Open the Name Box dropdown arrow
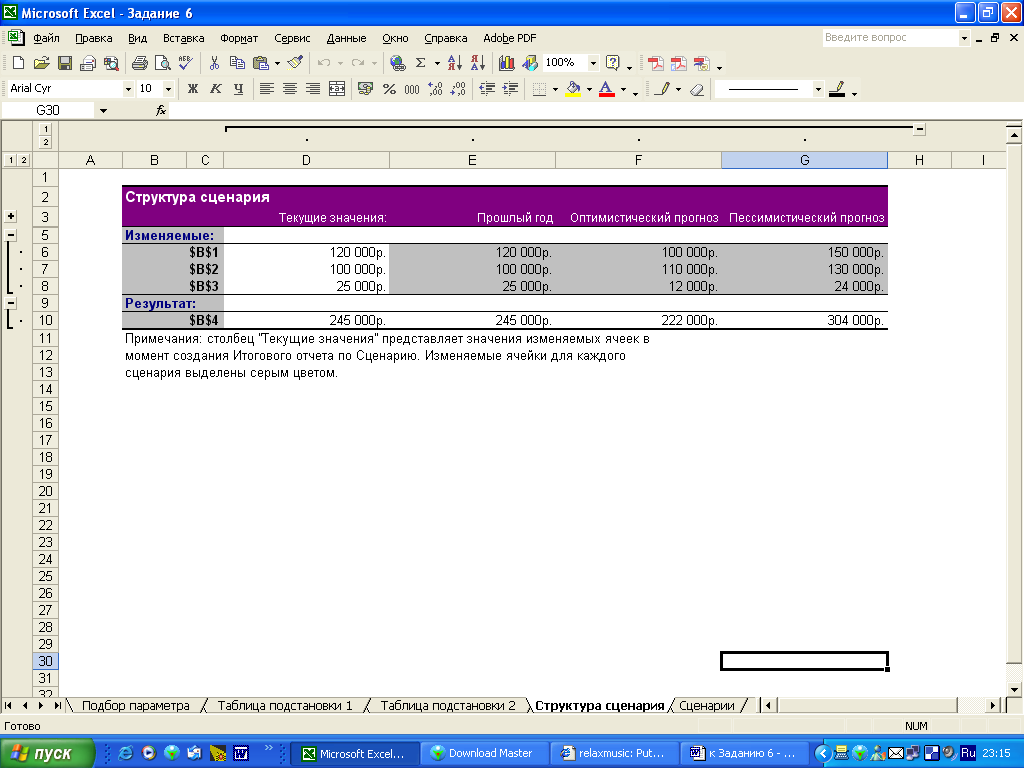 pyautogui.click(x=103, y=110)
